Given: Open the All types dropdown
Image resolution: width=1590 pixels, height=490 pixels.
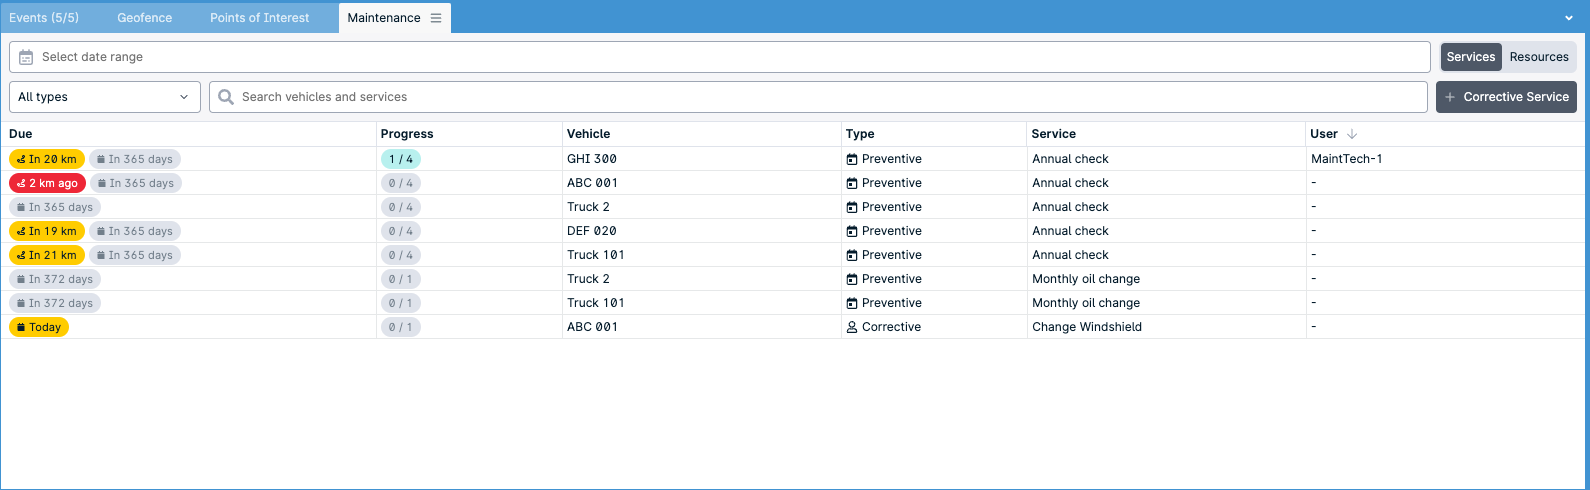Looking at the screenshot, I should coord(105,97).
